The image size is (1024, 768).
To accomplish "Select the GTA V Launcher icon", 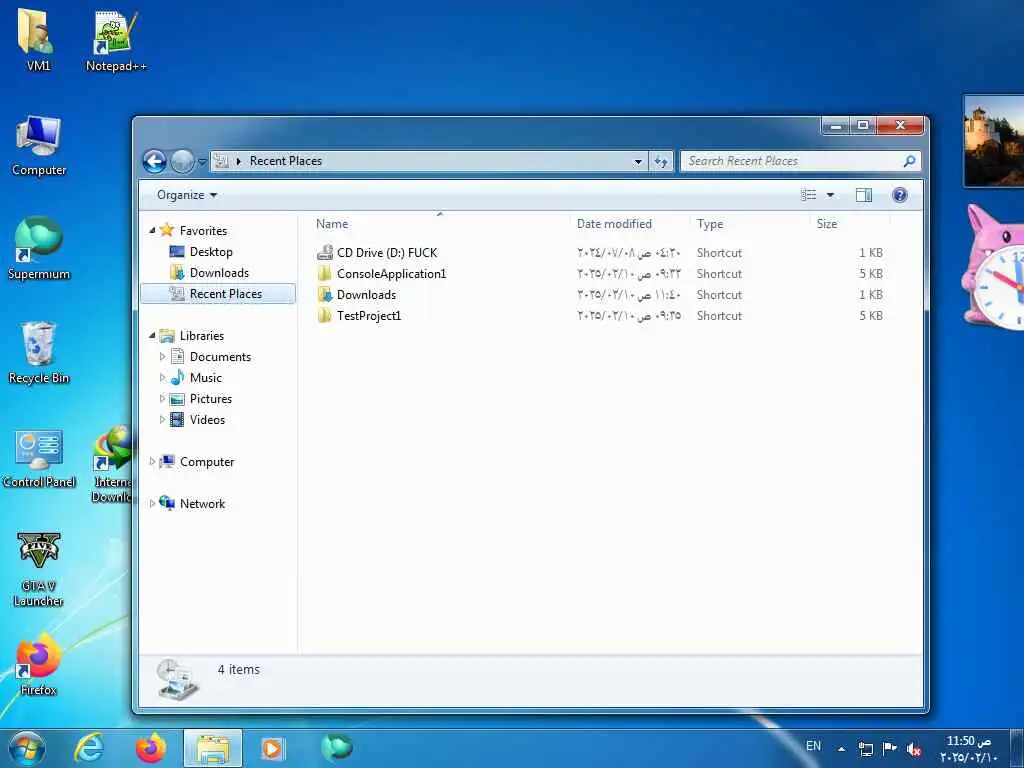I will [x=39, y=568].
